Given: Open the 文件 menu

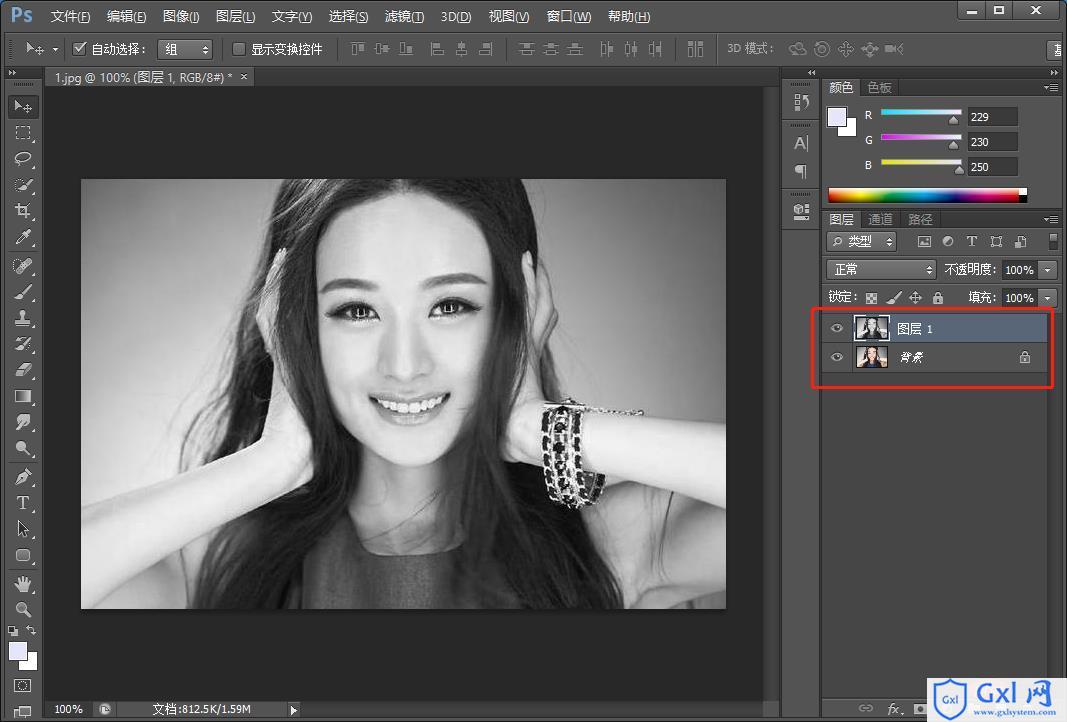Looking at the screenshot, I should point(70,16).
